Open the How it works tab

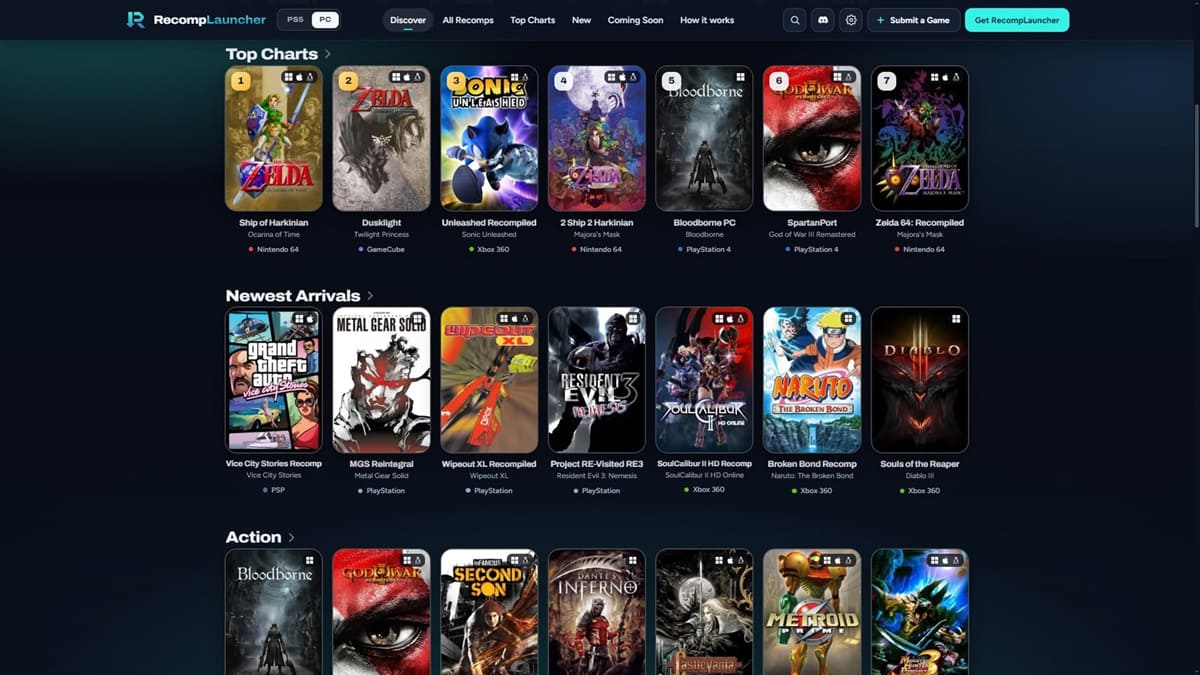point(707,20)
